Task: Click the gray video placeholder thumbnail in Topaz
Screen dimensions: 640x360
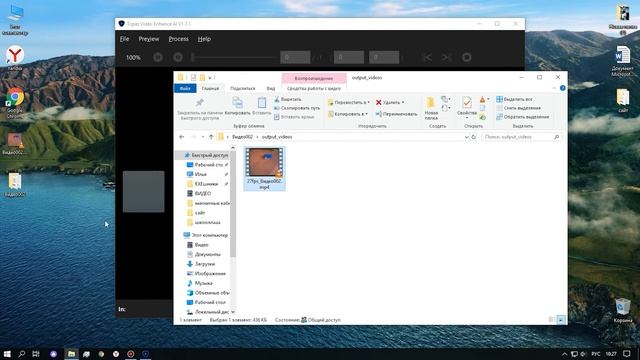Action: 144,191
